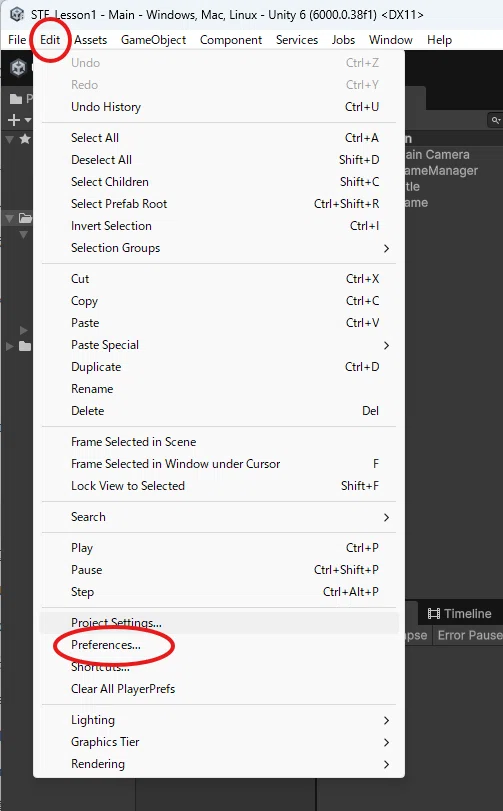Expand the Lighting submenu
Screen dimensions: 503x811
coord(219,720)
